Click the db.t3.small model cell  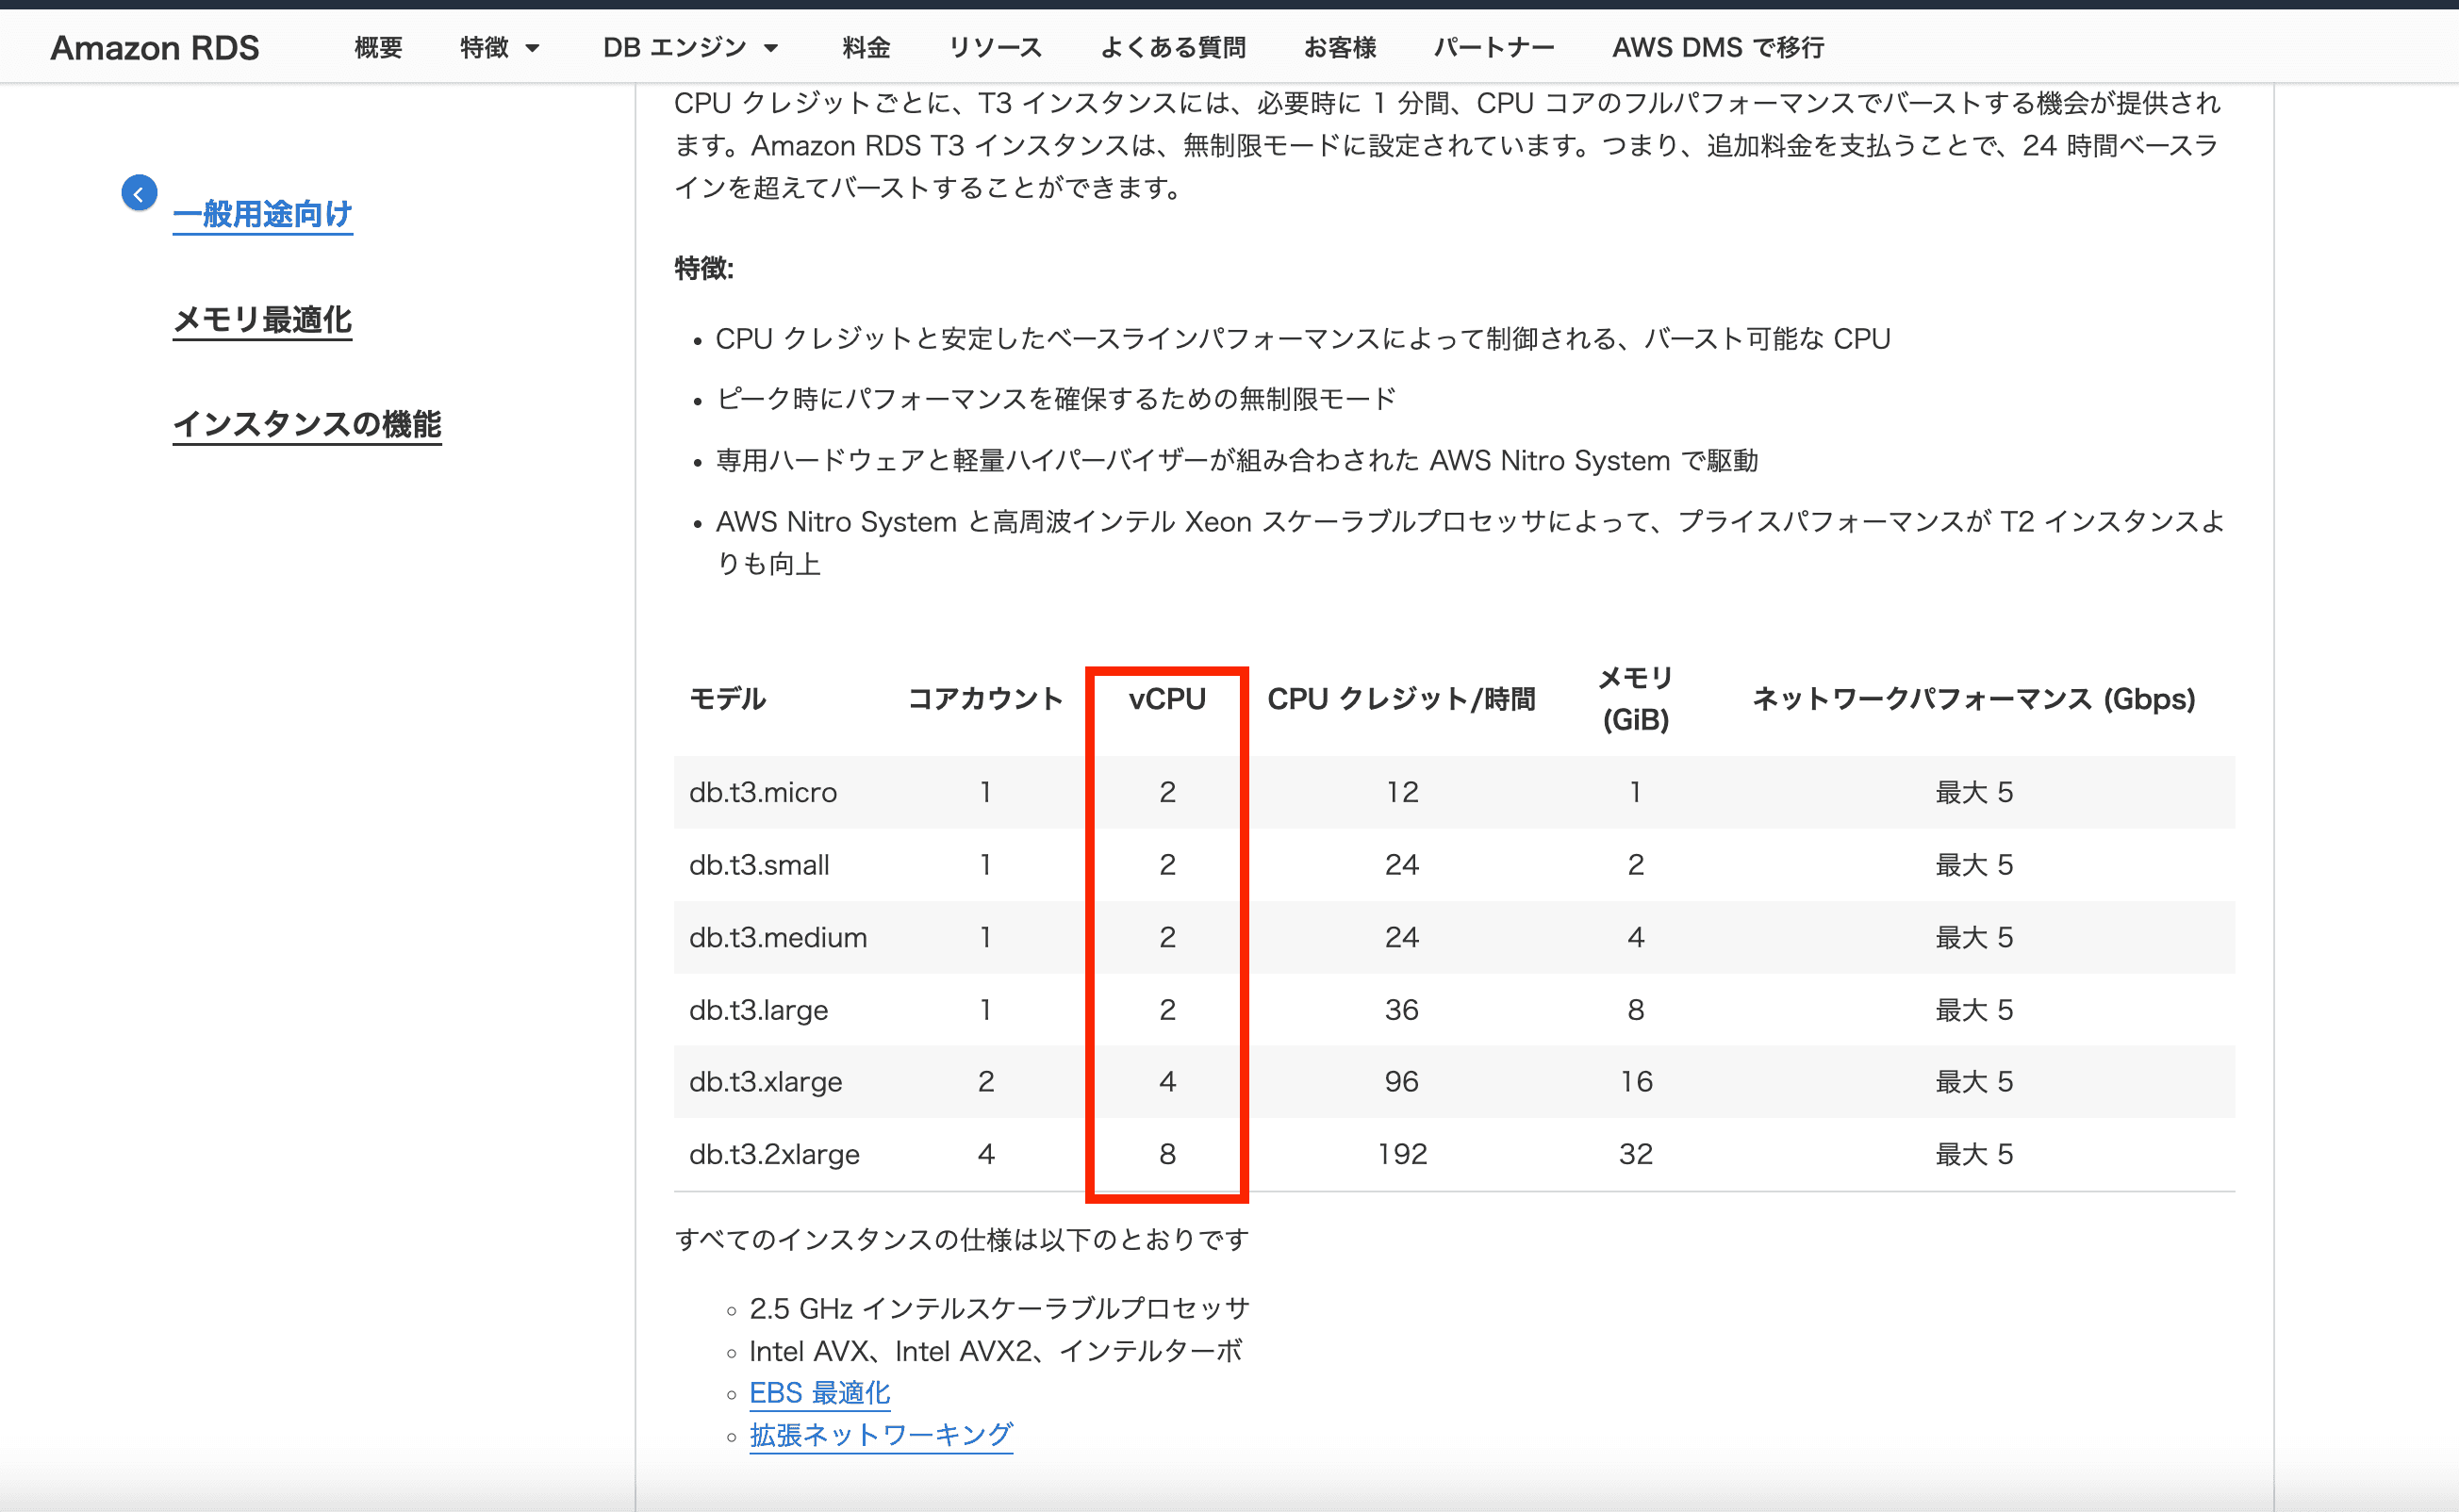[759, 864]
